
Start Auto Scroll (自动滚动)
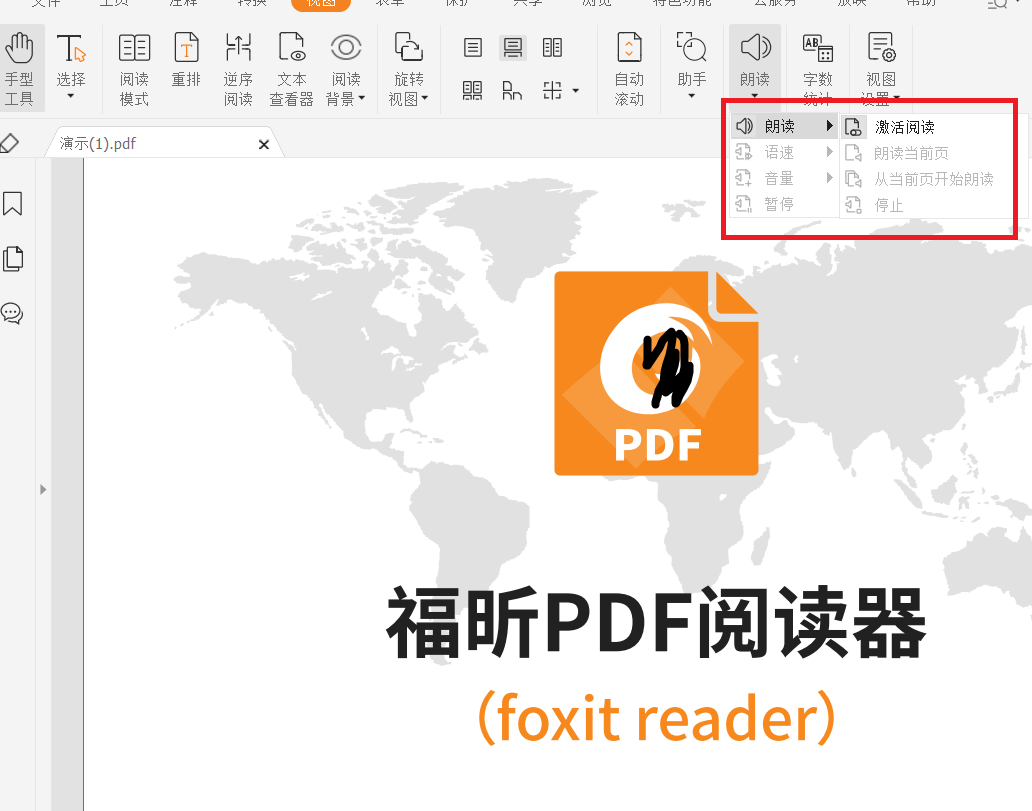click(x=629, y=69)
